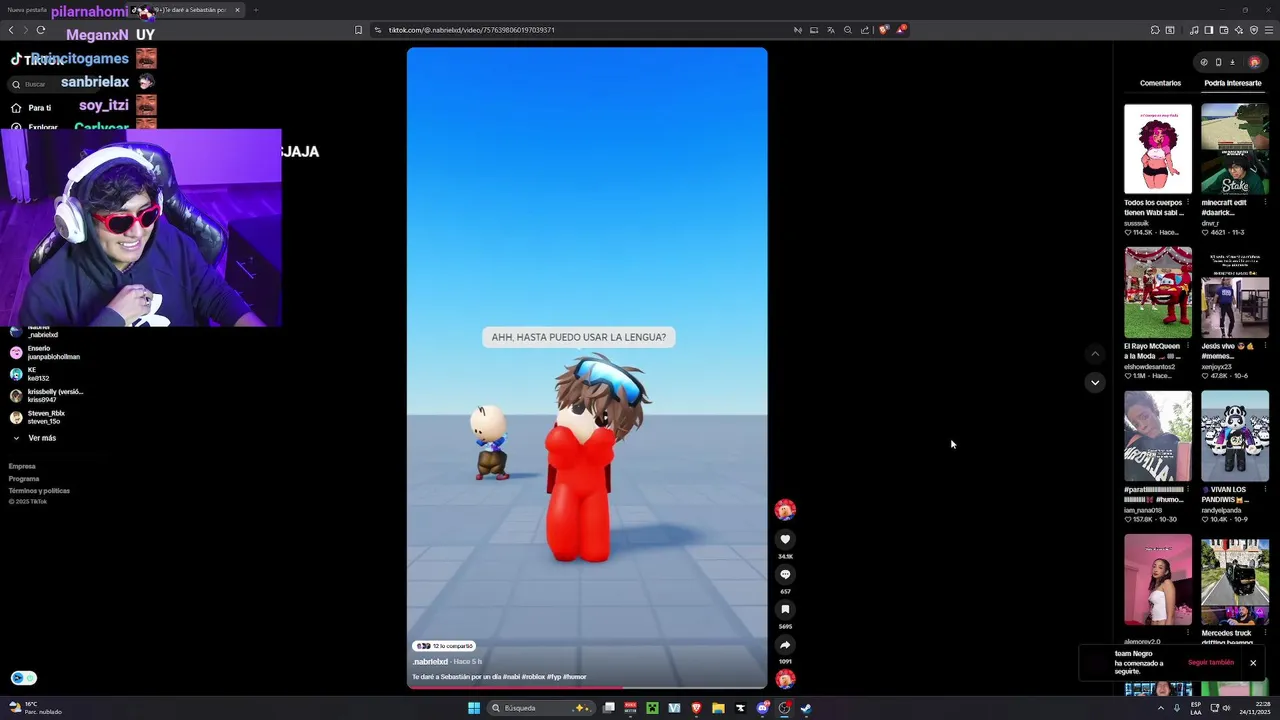Open zoom magnifier icon in address bar
This screenshot has width=1280, height=720.
[x=848, y=30]
